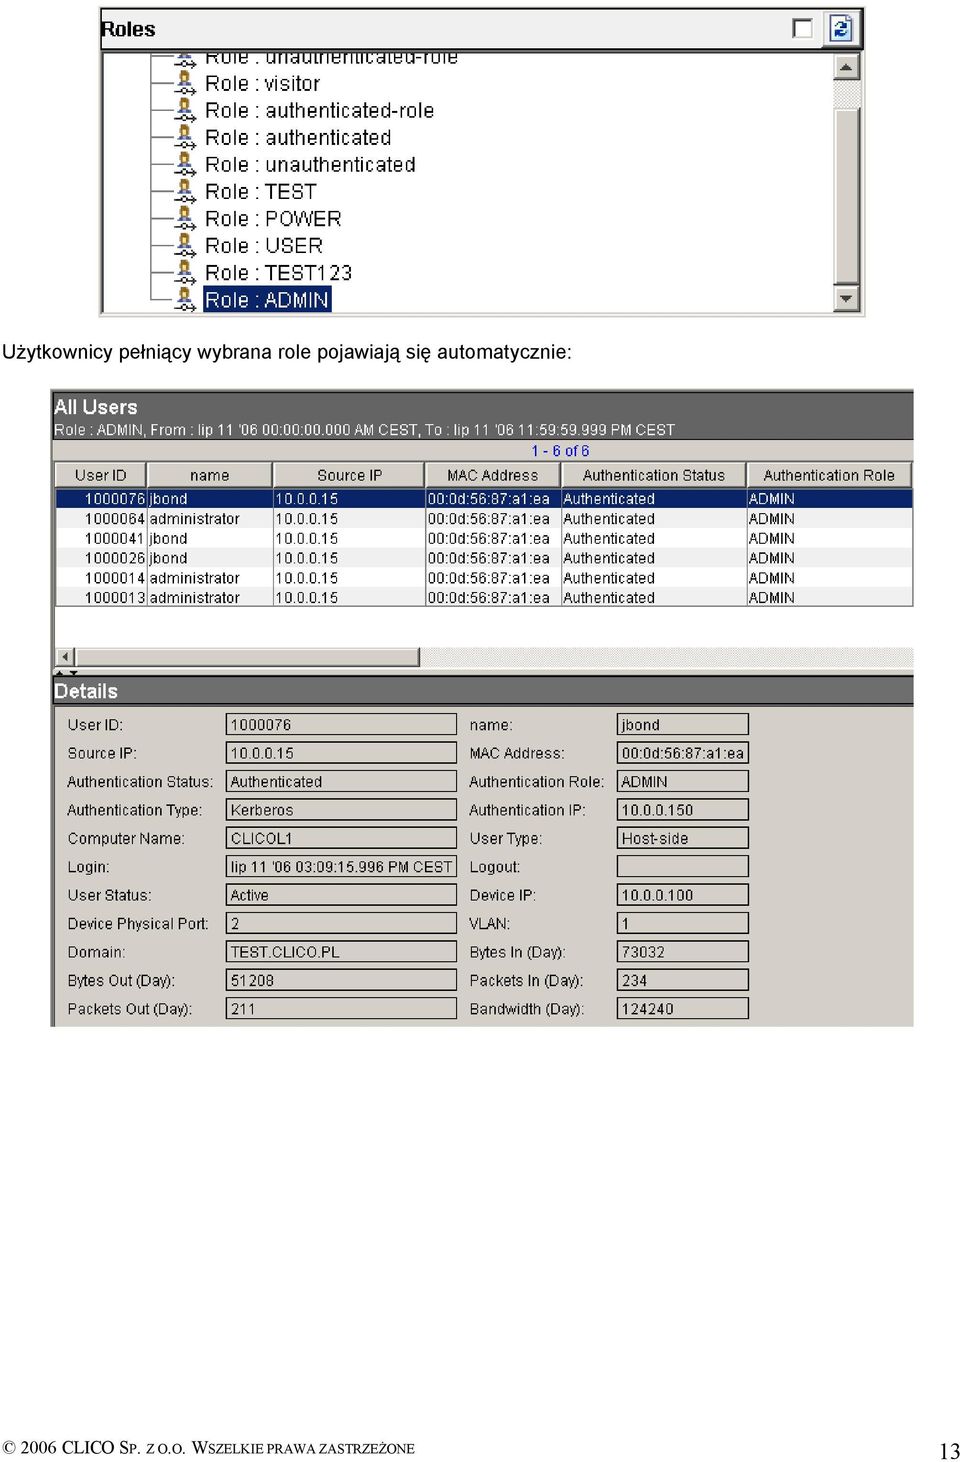
Task: Sort the table by User ID column
Action: point(100,475)
